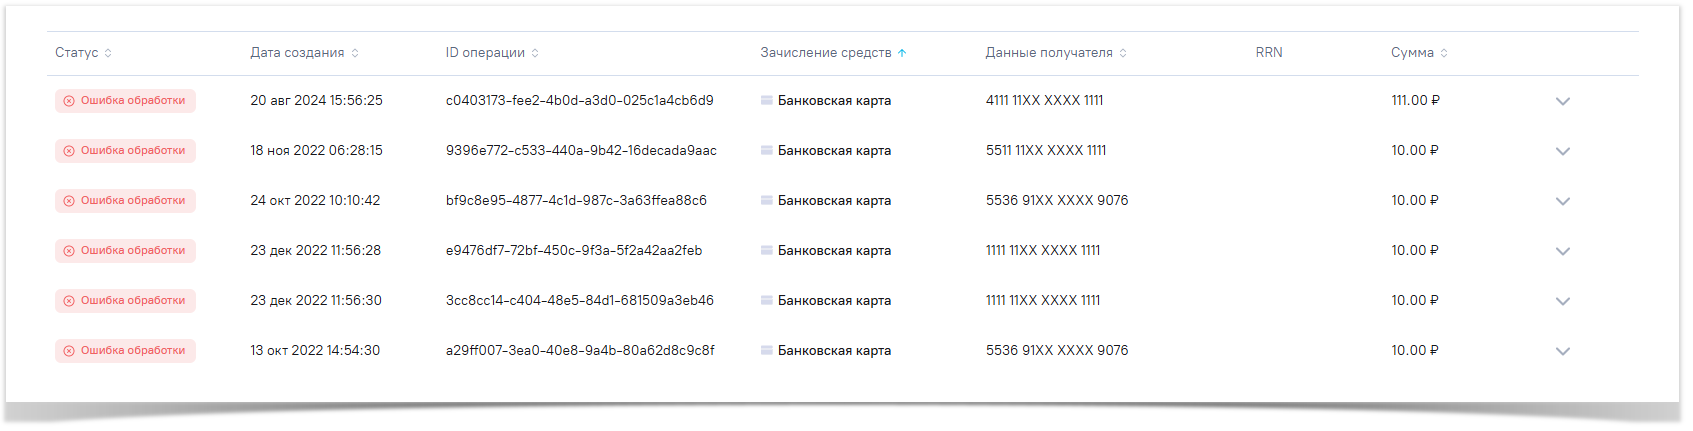
Task: Open details chevron for 24 окт 2022 row
Action: tap(1563, 201)
